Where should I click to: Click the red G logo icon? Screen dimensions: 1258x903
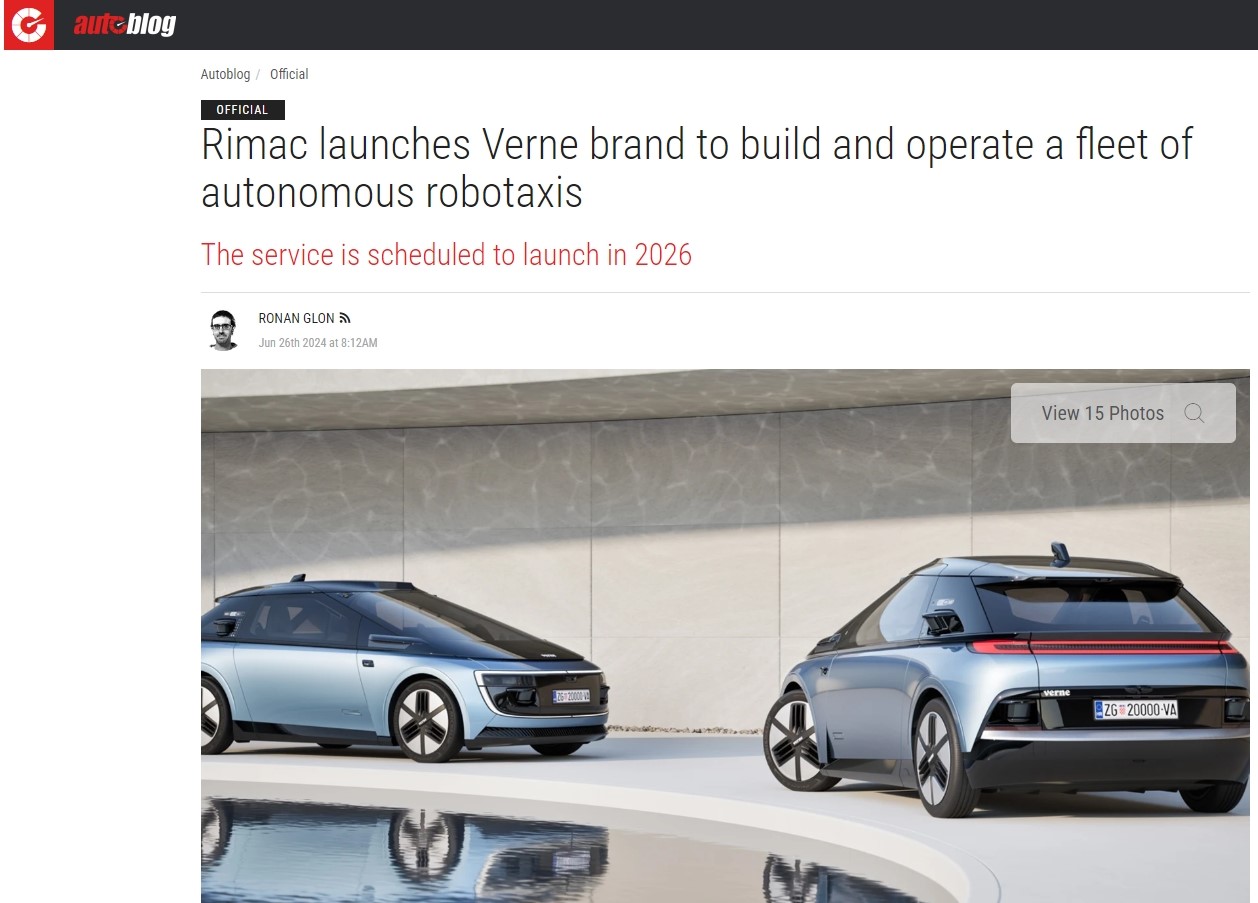click(x=29, y=25)
